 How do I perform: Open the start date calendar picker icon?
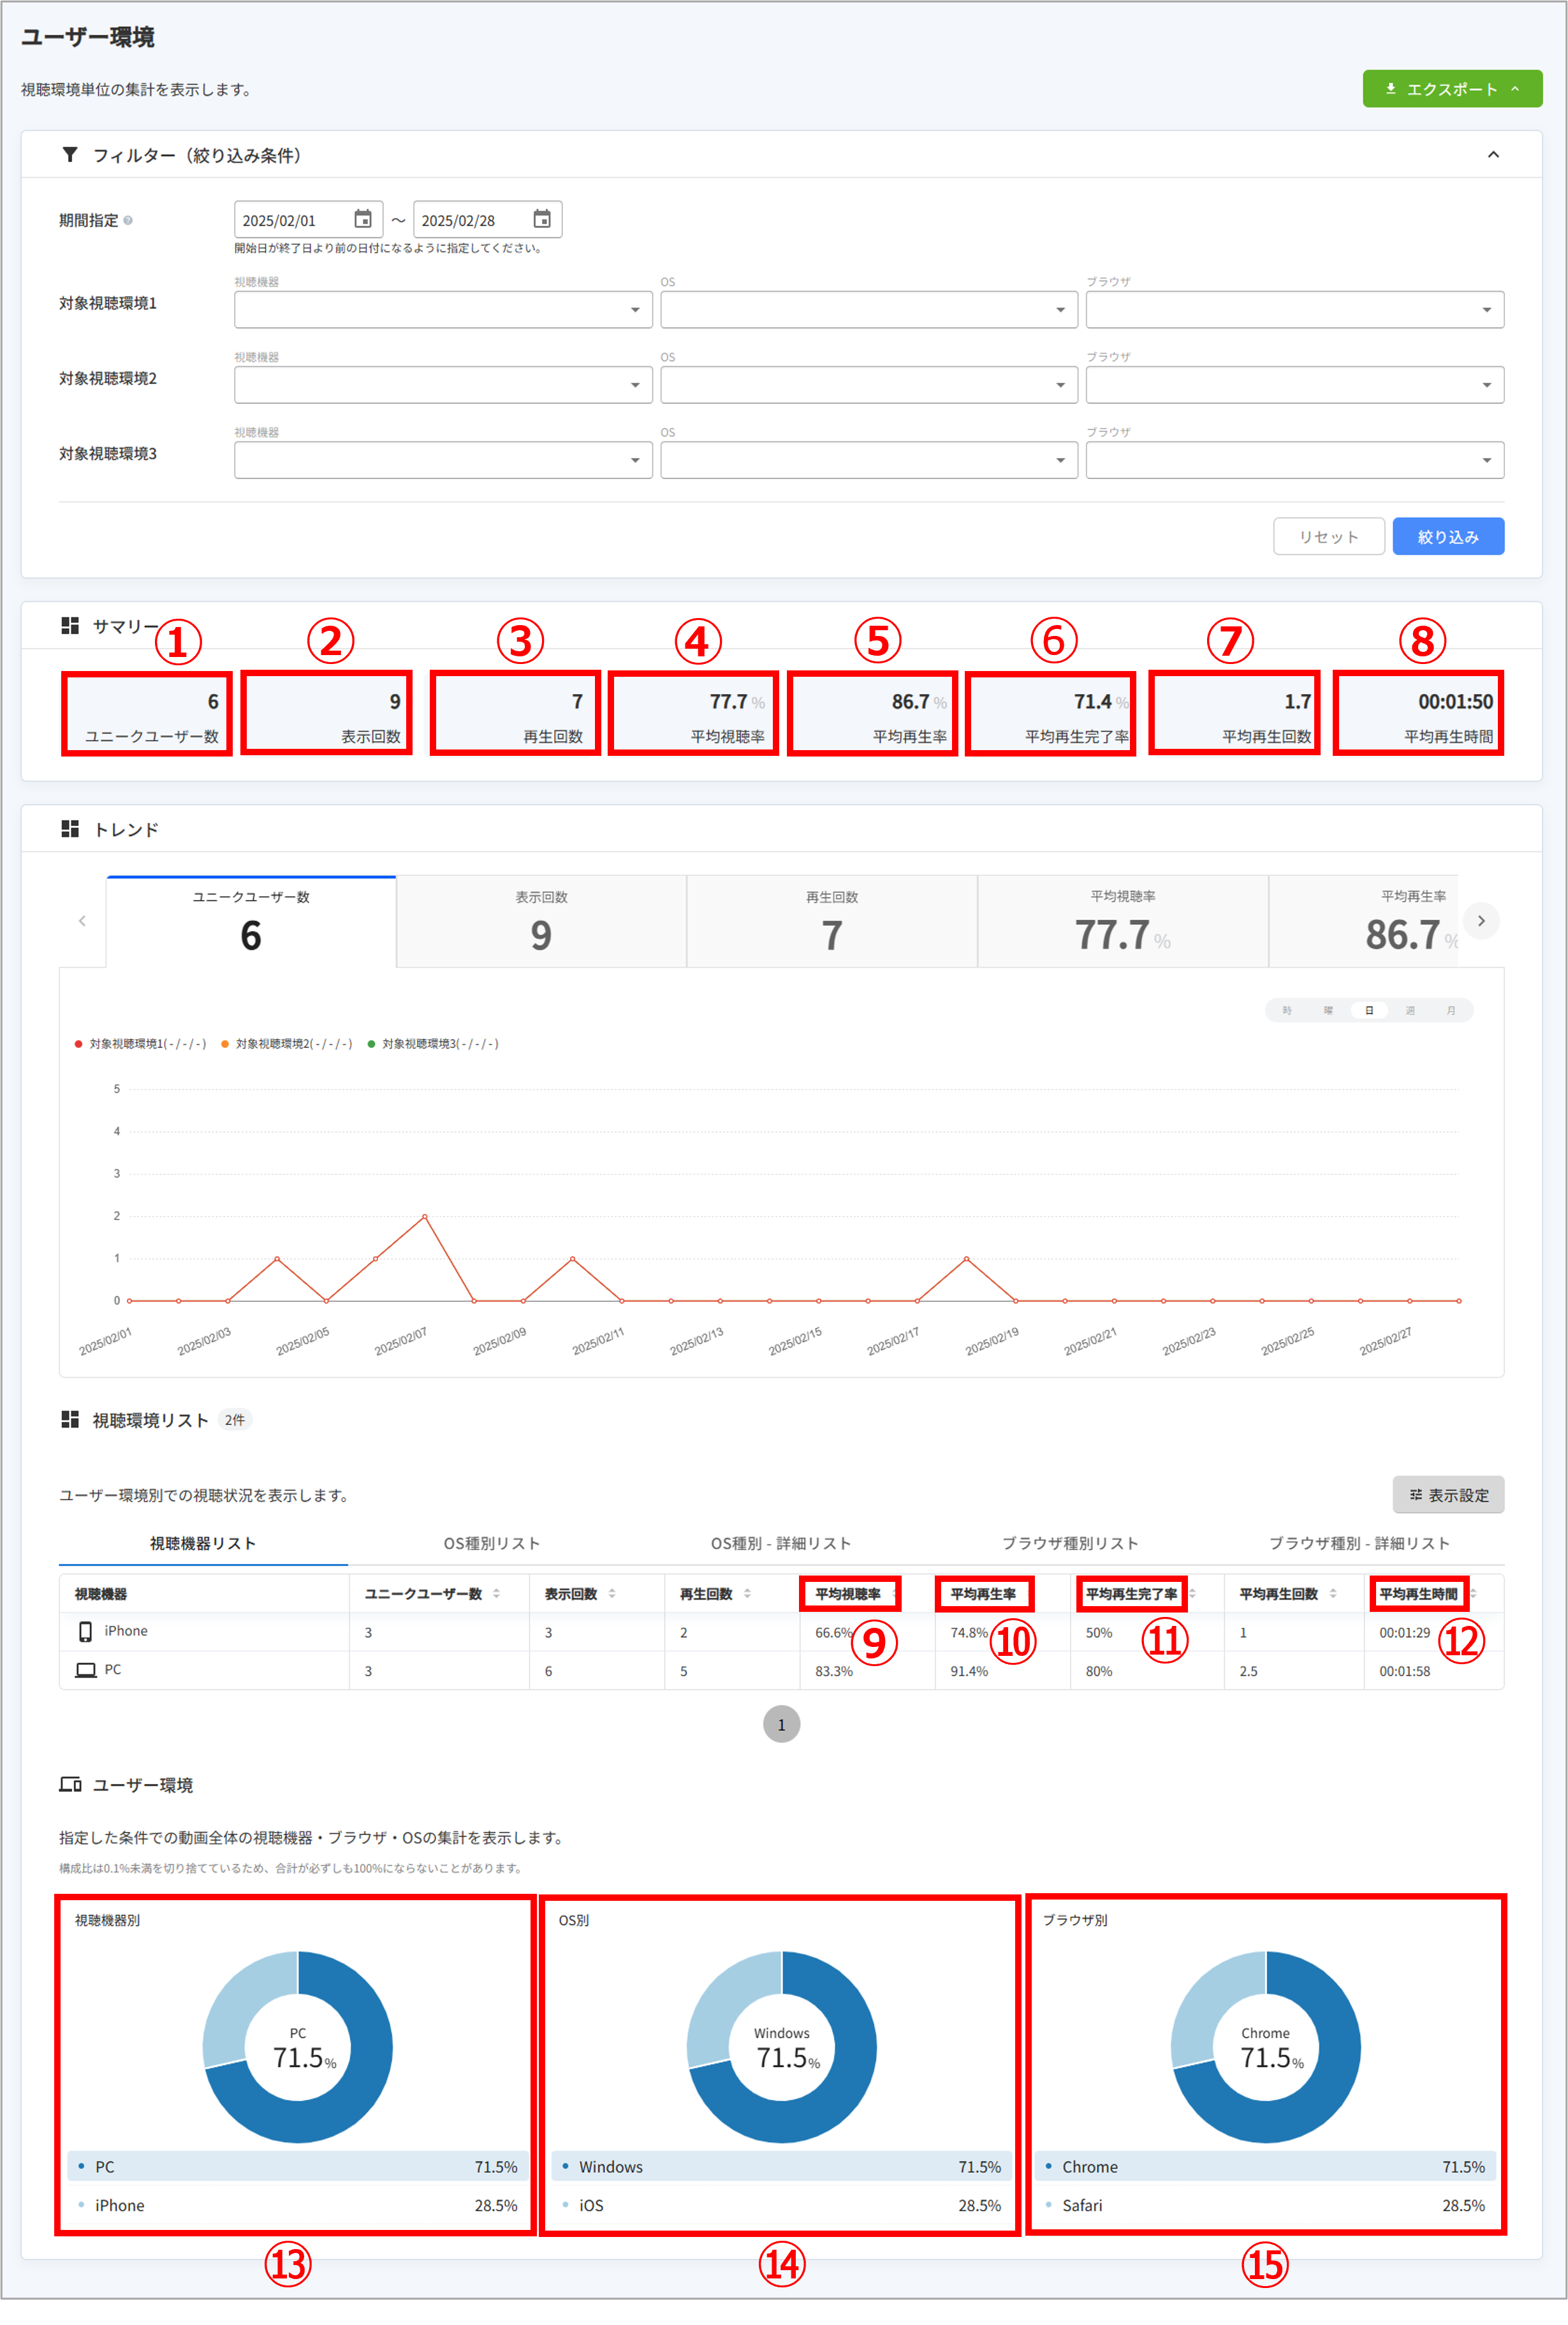pyautogui.click(x=363, y=219)
